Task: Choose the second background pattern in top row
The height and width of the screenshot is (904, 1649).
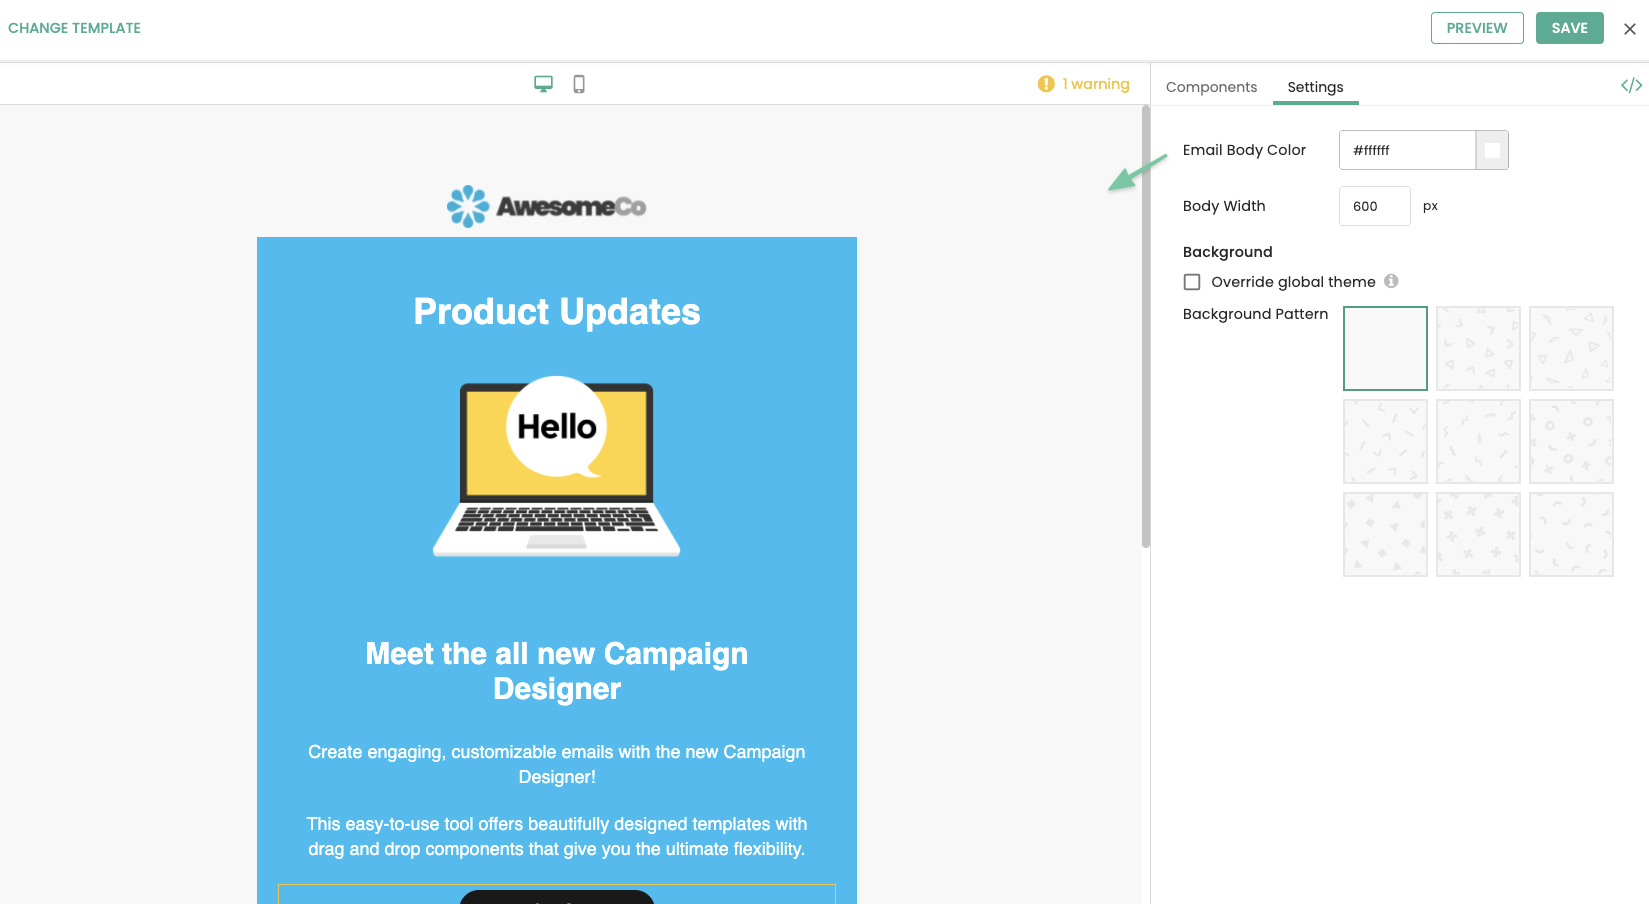Action: point(1478,348)
